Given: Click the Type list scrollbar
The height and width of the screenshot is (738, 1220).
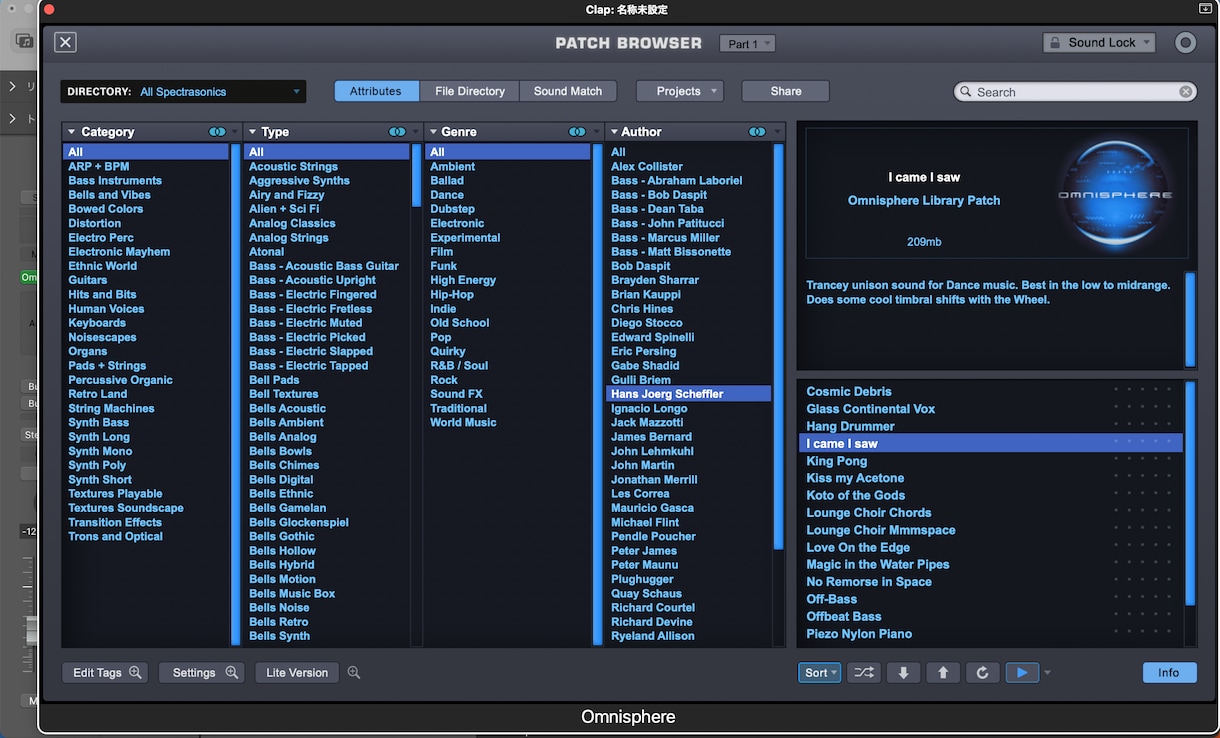Looking at the screenshot, I should point(416,175).
